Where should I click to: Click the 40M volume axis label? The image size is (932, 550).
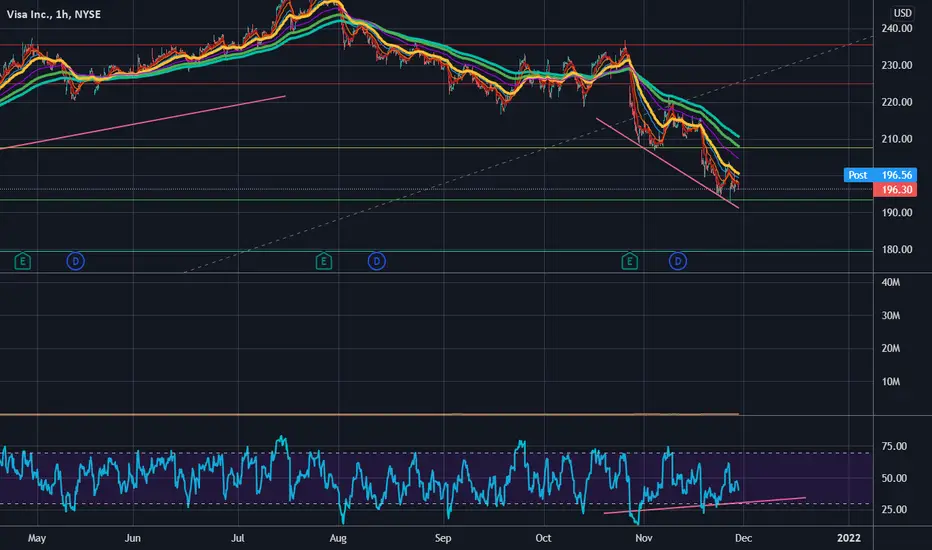coord(890,282)
